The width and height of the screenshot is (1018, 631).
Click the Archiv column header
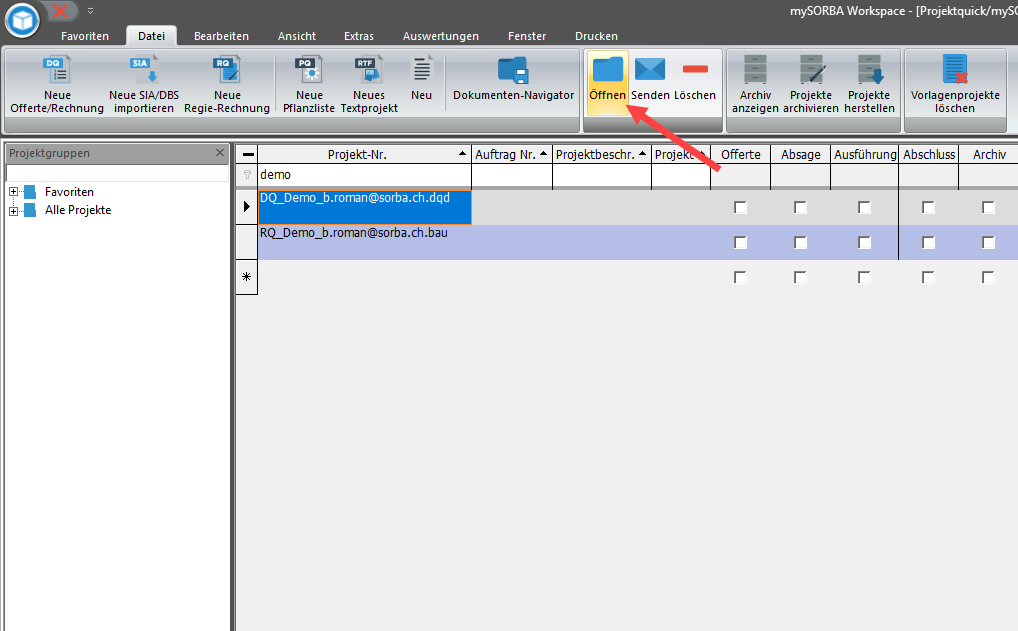(989, 155)
